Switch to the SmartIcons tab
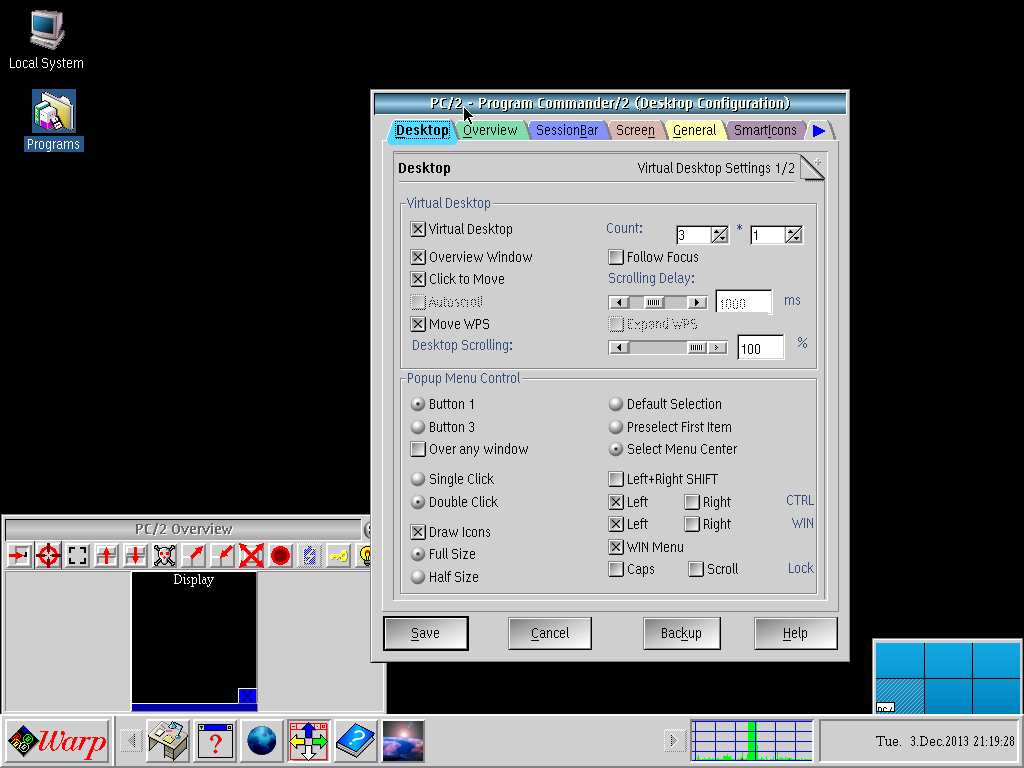Image resolution: width=1024 pixels, height=768 pixels. 765,130
